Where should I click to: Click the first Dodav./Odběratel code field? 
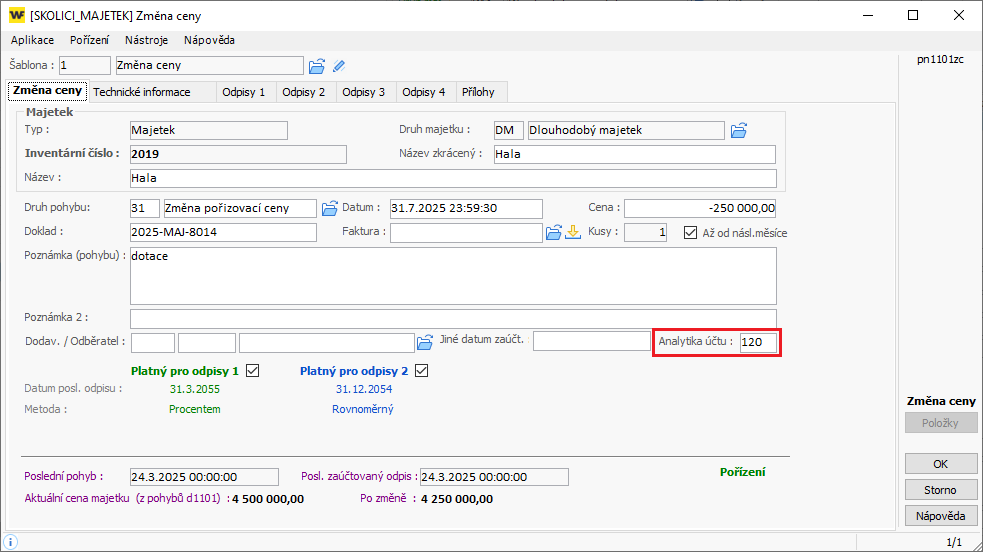(153, 343)
